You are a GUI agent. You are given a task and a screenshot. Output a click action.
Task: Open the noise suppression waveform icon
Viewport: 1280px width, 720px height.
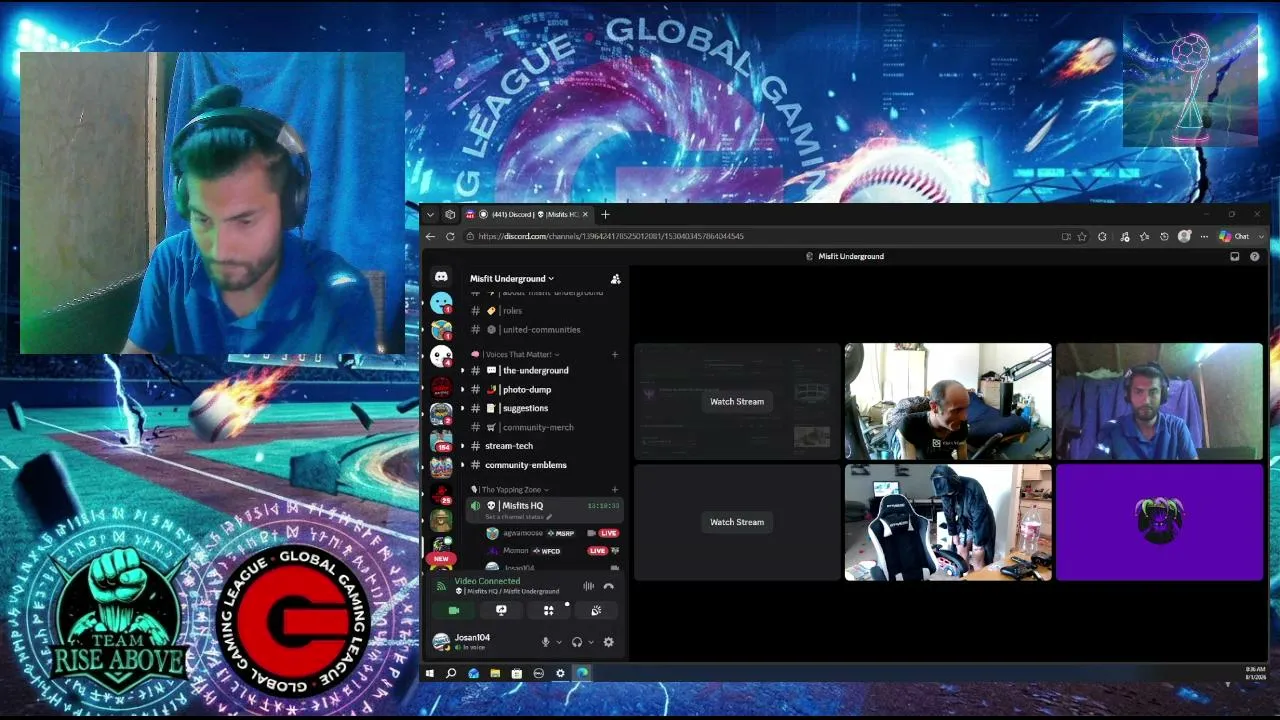point(588,586)
